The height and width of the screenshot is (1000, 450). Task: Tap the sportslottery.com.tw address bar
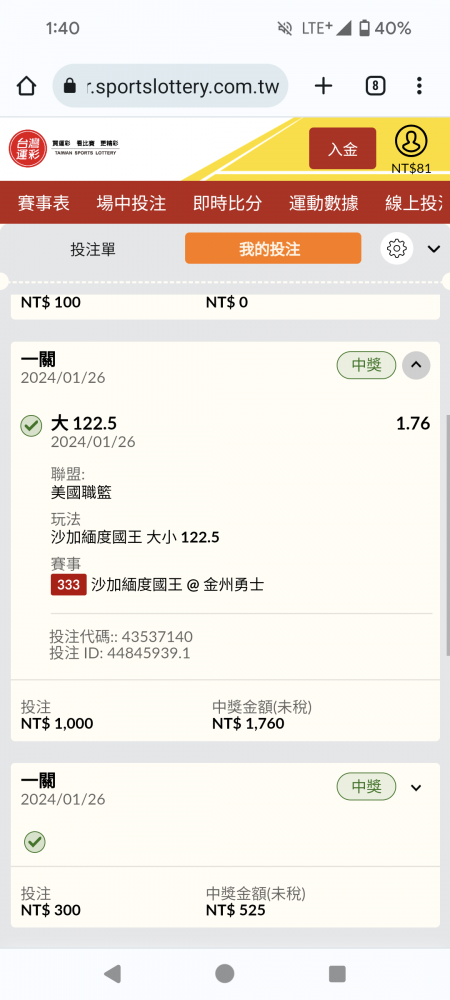(x=170, y=85)
